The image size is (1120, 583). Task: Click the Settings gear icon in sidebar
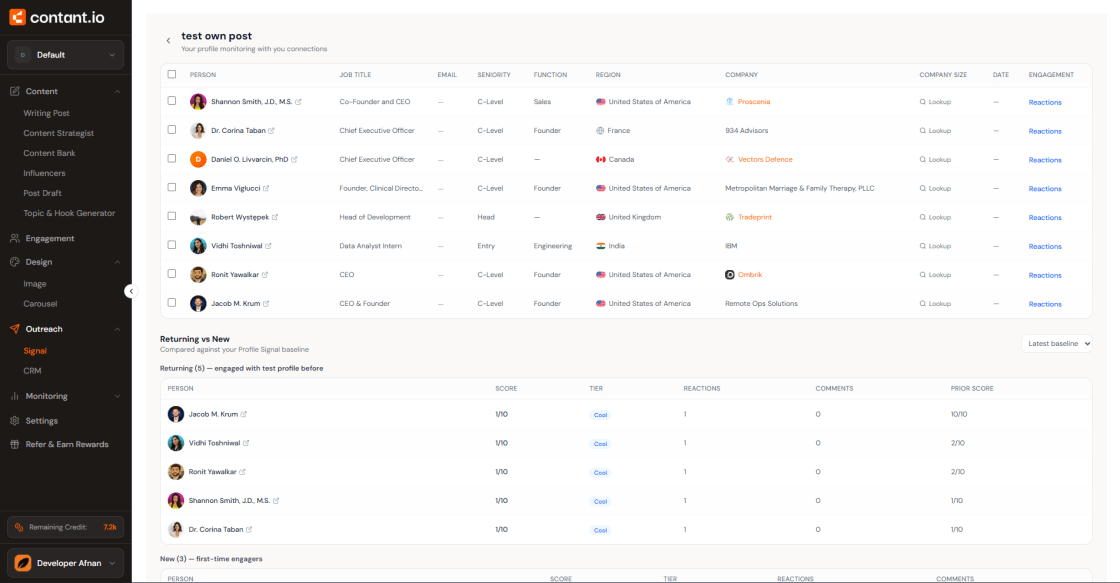pos(14,421)
